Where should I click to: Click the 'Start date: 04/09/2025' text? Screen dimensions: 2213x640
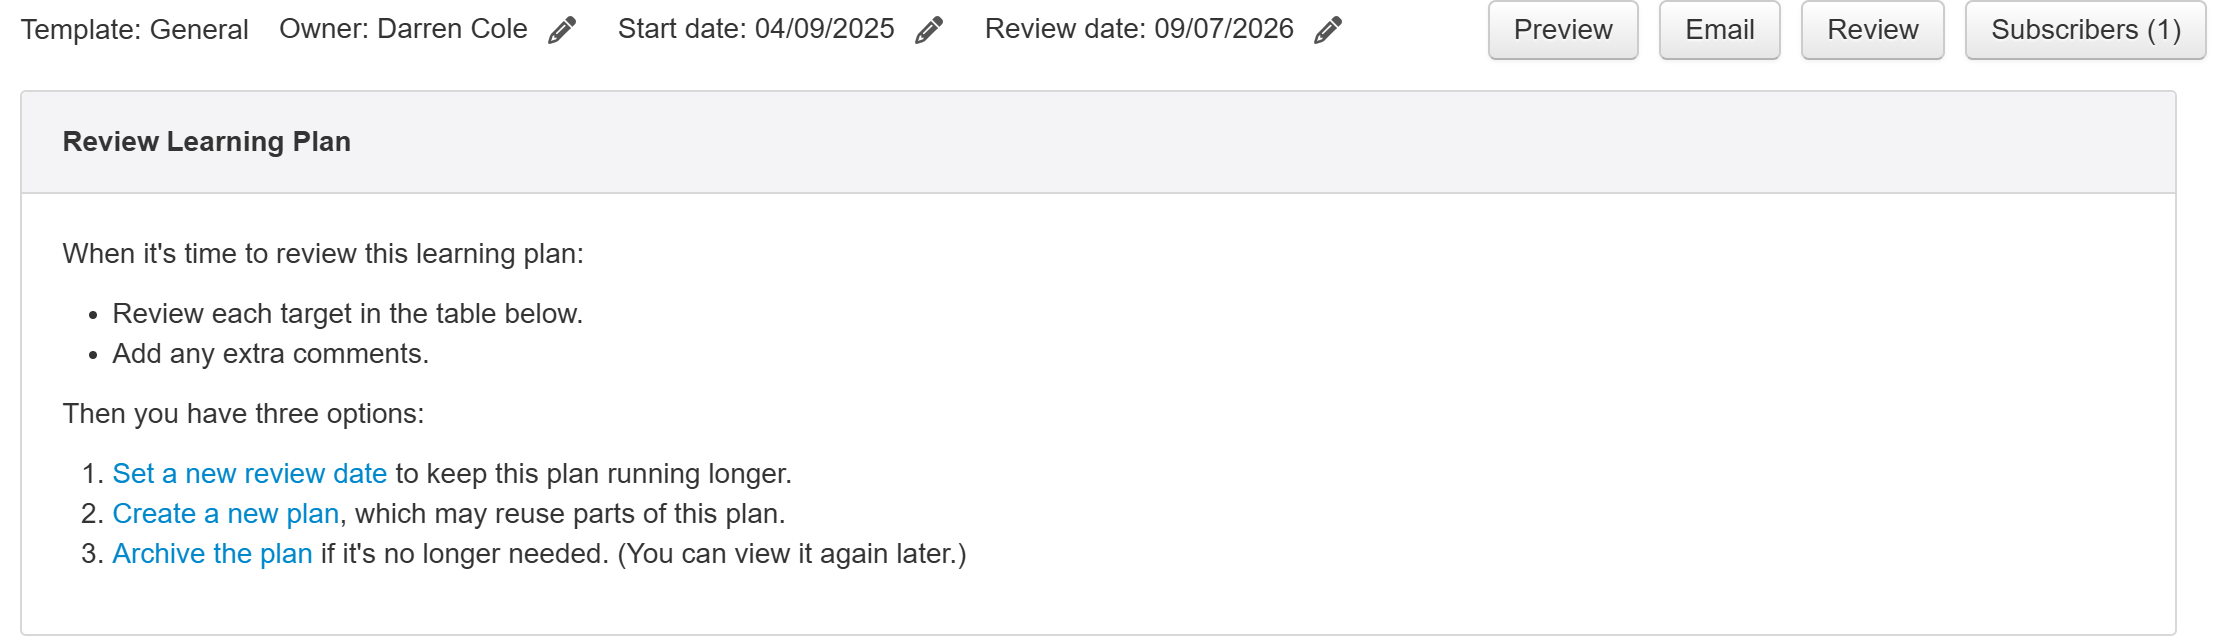pyautogui.click(x=756, y=29)
